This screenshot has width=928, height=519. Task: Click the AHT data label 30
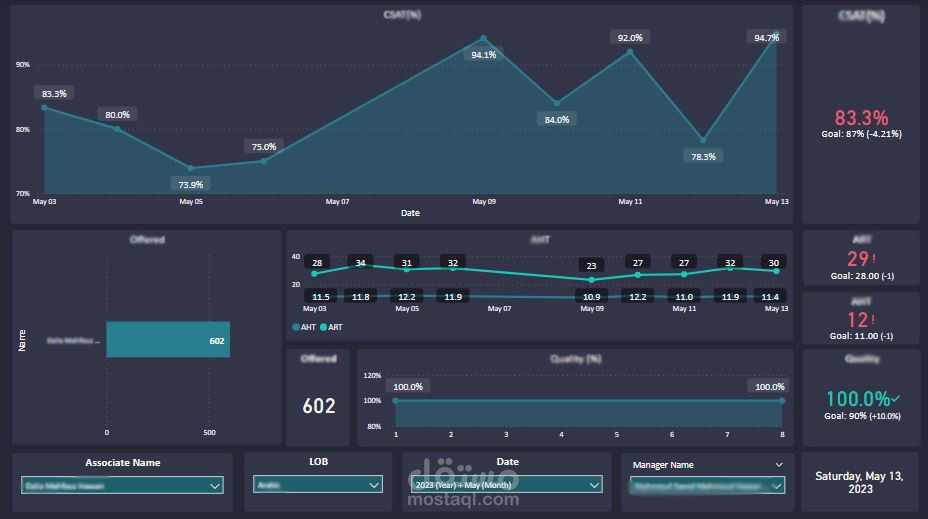click(774, 263)
